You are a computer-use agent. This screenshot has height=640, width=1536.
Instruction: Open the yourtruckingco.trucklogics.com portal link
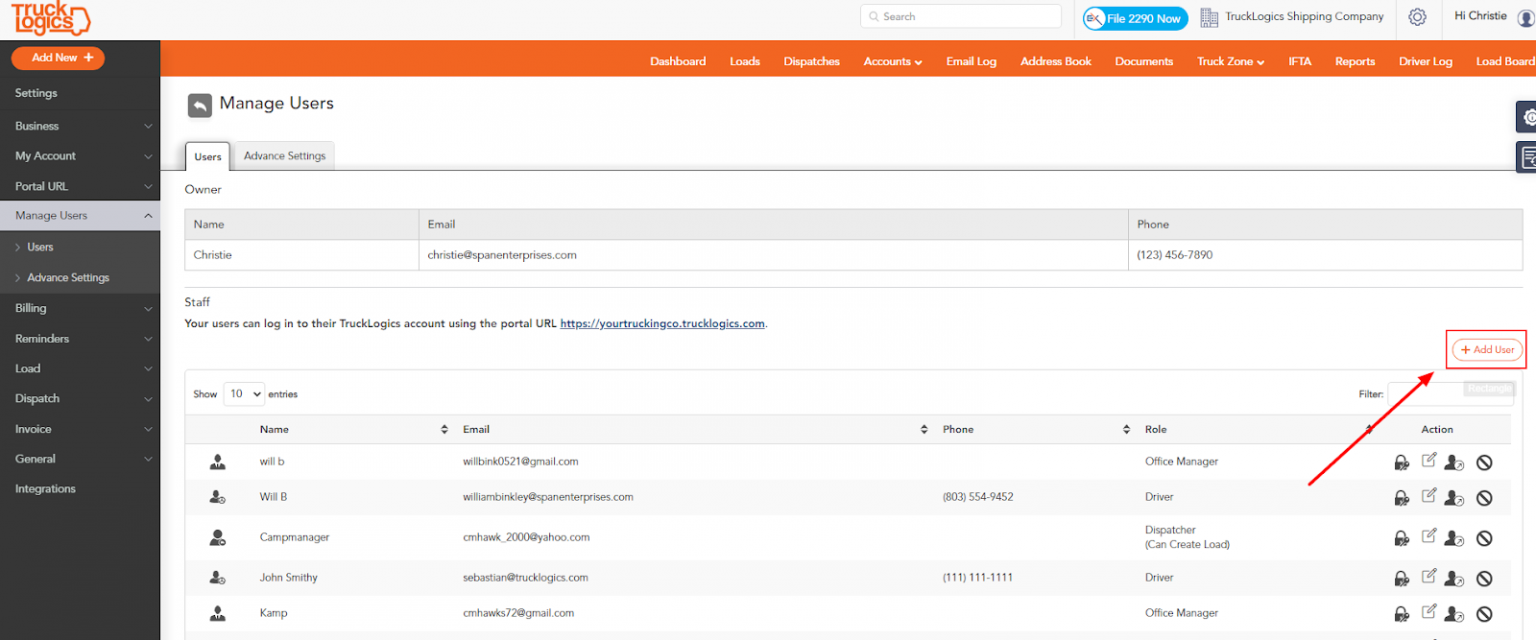pos(663,323)
